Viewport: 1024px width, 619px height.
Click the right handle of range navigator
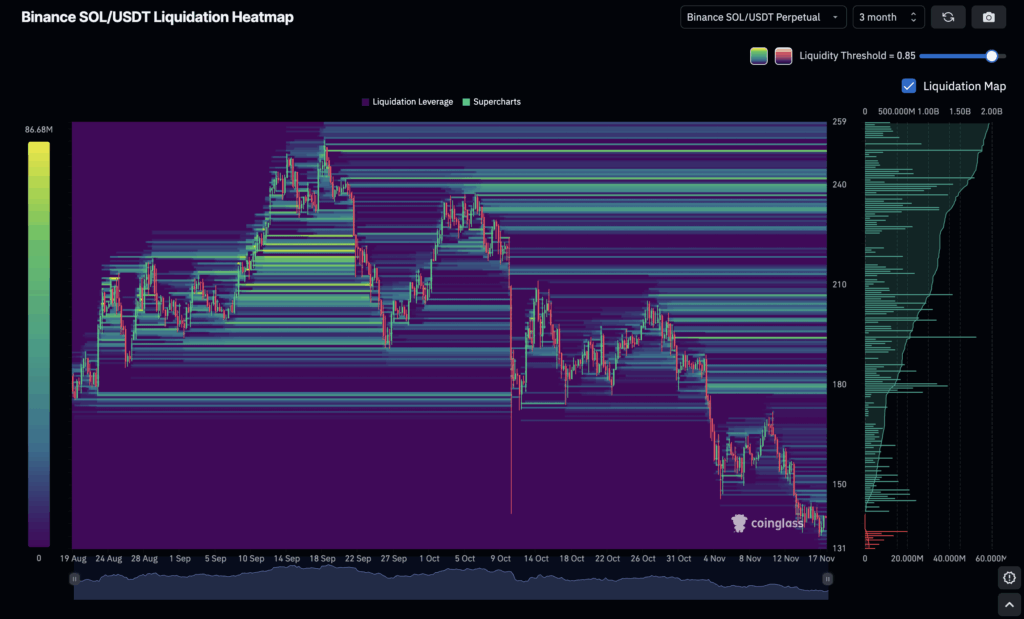pos(827,579)
